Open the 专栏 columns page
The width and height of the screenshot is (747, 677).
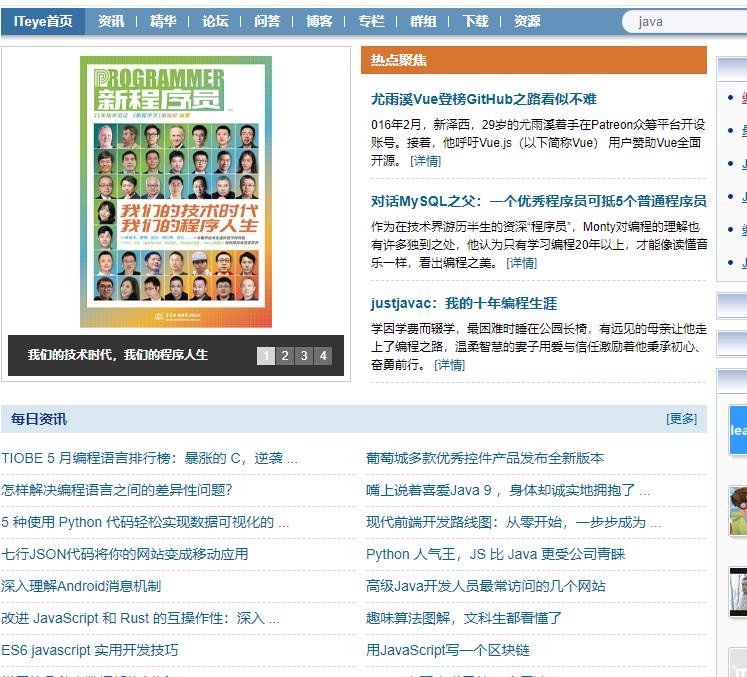[371, 21]
